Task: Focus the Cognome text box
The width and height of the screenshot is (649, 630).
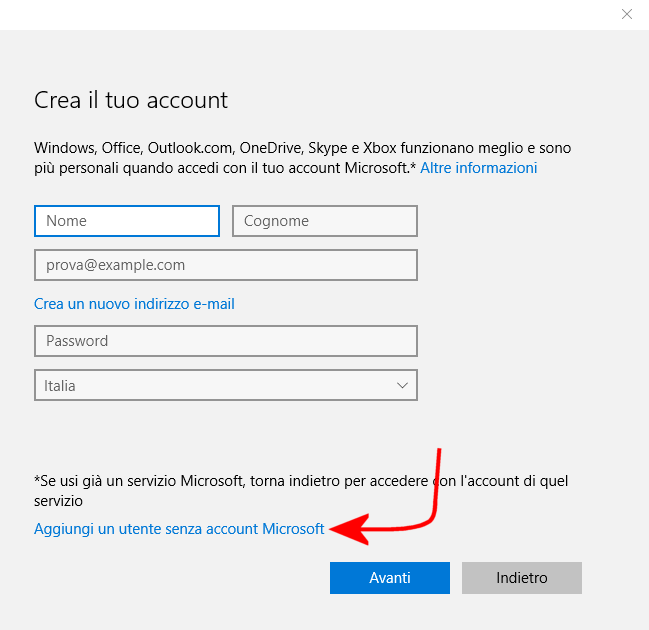Action: (324, 221)
